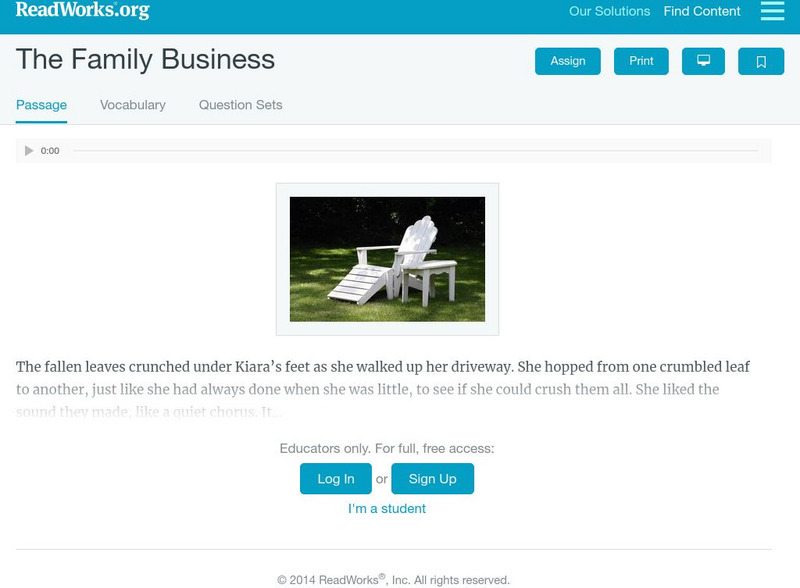The image size is (800, 588).
Task: Play the passage audio
Action: 29,151
